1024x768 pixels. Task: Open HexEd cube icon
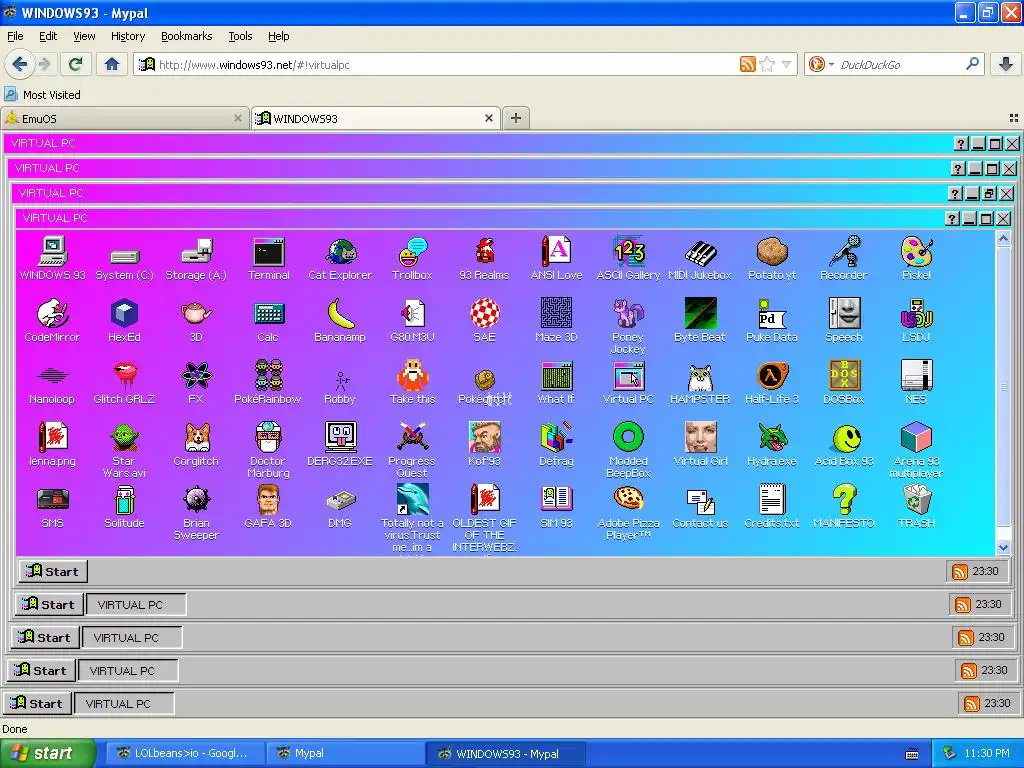click(124, 321)
